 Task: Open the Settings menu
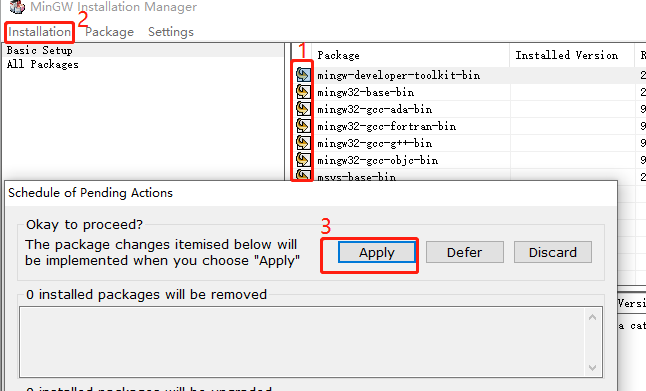[x=171, y=32]
